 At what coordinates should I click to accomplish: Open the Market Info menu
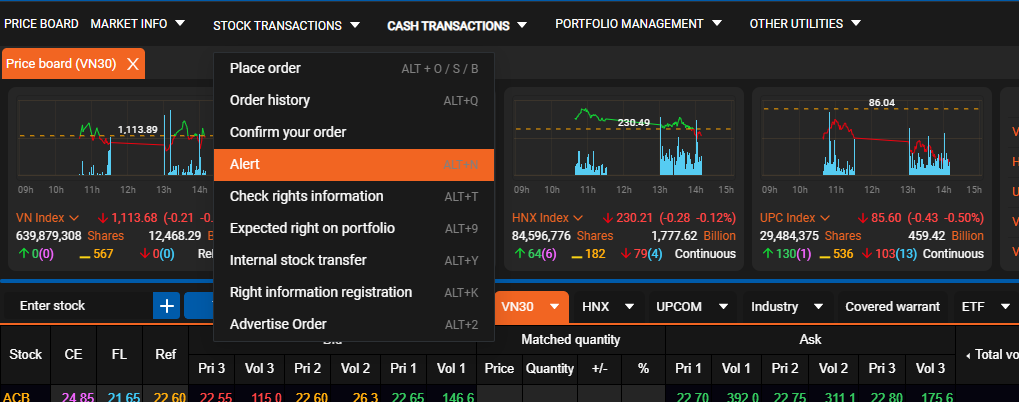(137, 23)
